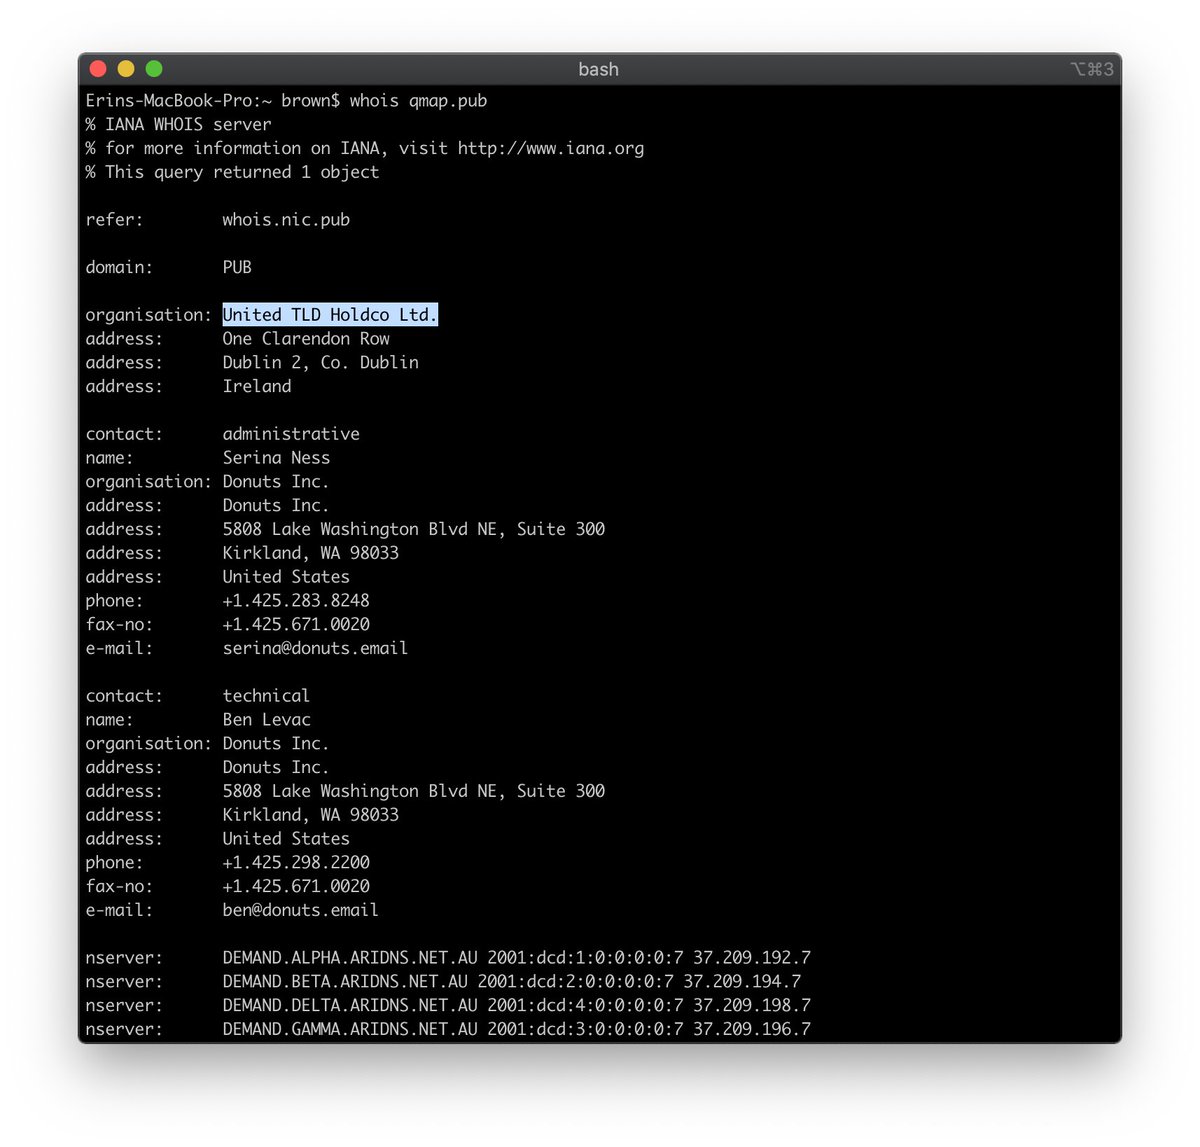Click the 'whois qmap.pub' command text
This screenshot has width=1200, height=1147.
point(418,101)
